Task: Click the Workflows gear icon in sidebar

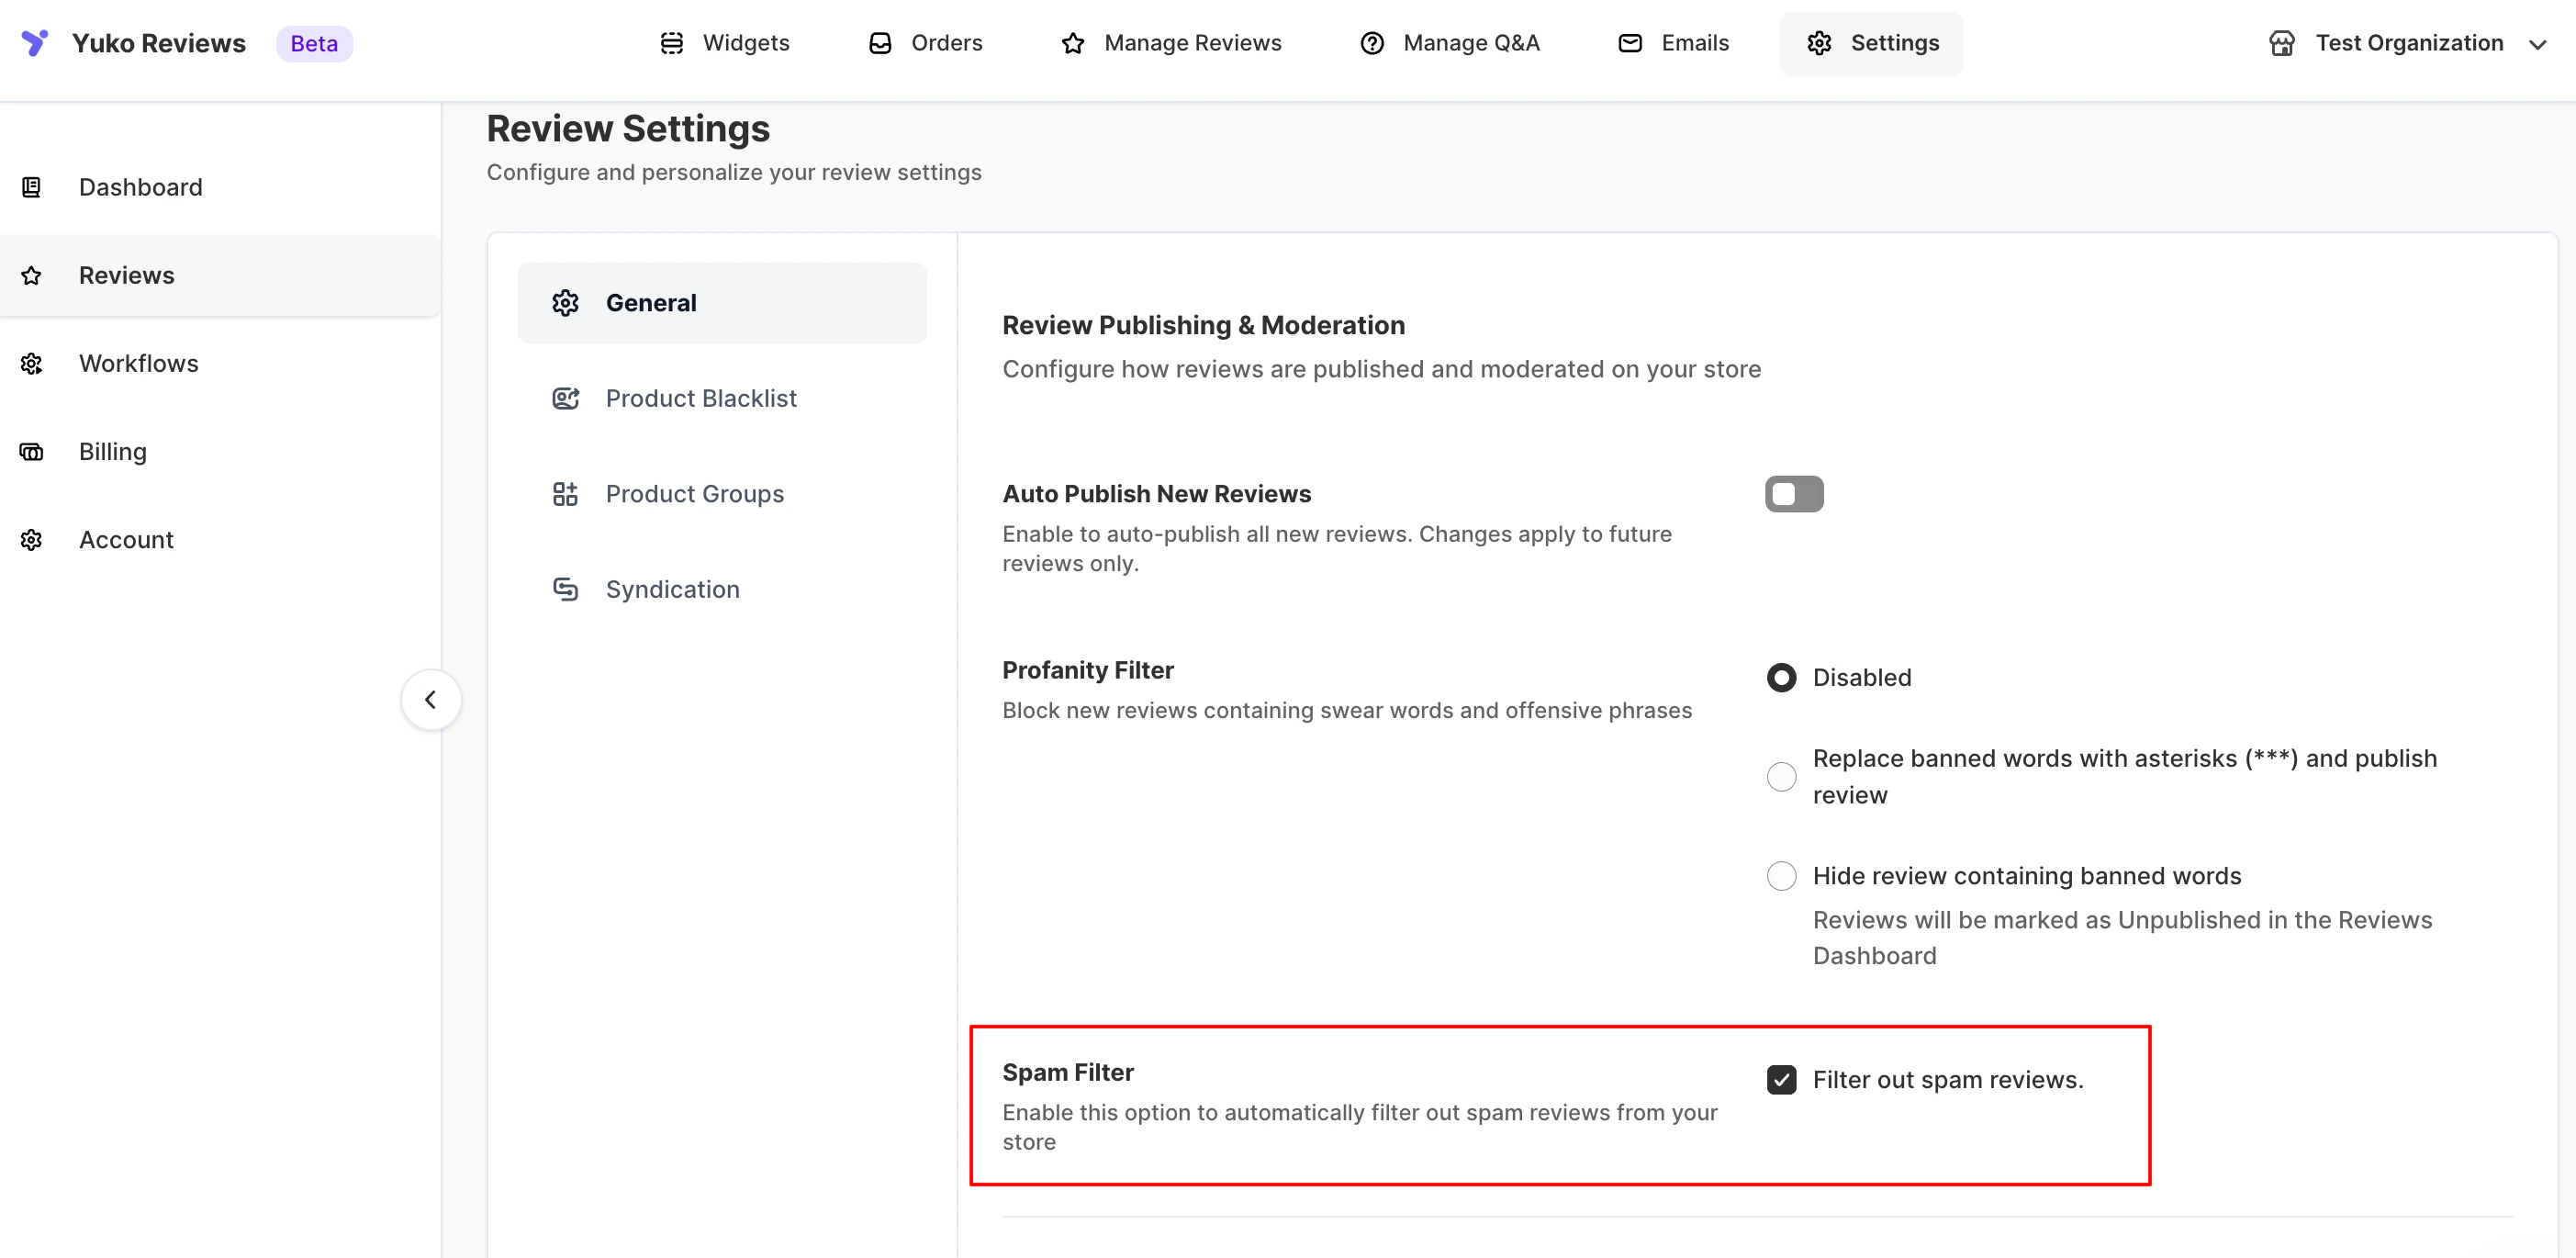Action: (31, 363)
